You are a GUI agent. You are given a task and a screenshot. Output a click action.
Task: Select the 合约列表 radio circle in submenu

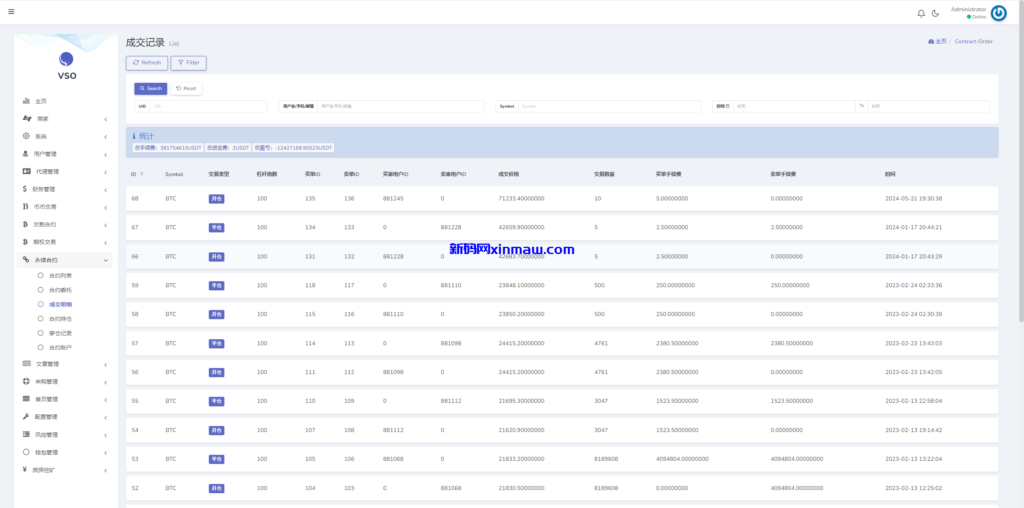(x=41, y=275)
